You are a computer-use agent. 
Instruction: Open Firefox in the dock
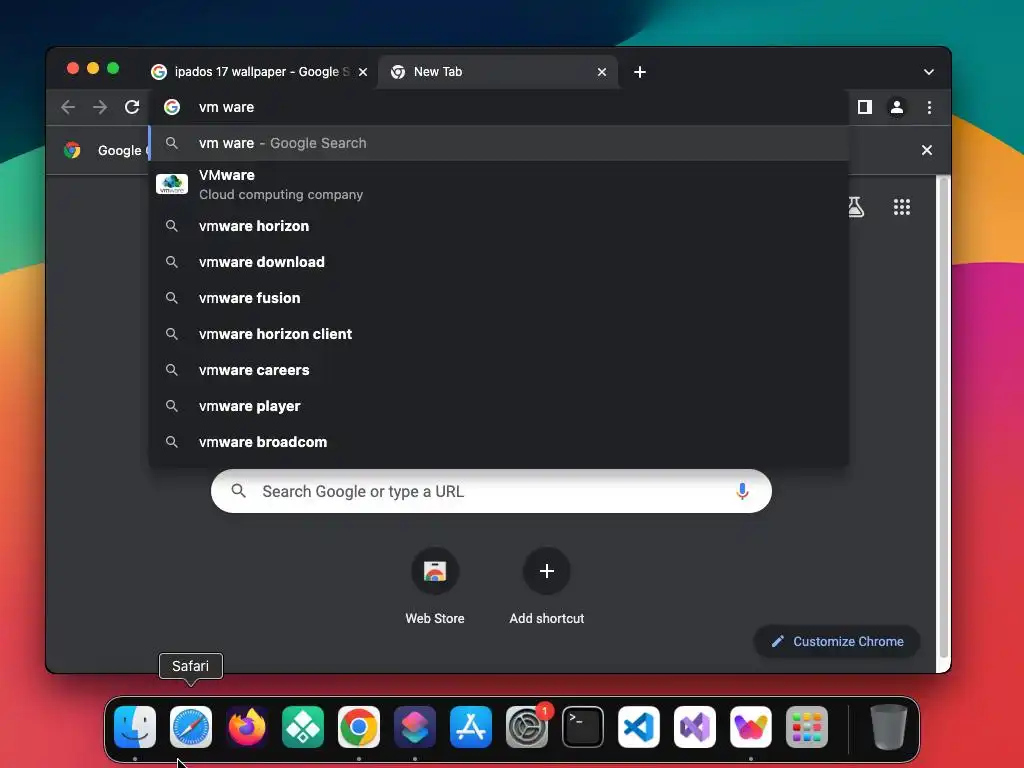point(247,727)
